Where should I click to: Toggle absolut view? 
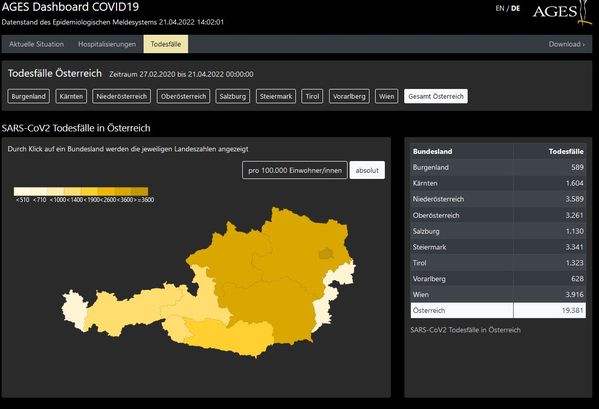[x=367, y=170]
